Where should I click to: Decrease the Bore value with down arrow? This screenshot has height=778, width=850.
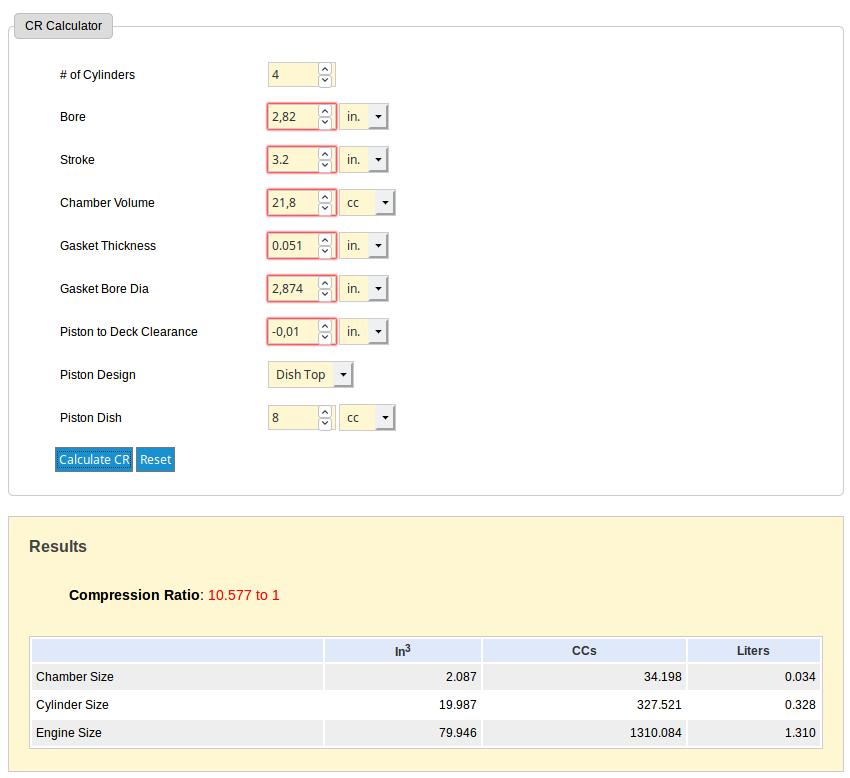(x=325, y=123)
